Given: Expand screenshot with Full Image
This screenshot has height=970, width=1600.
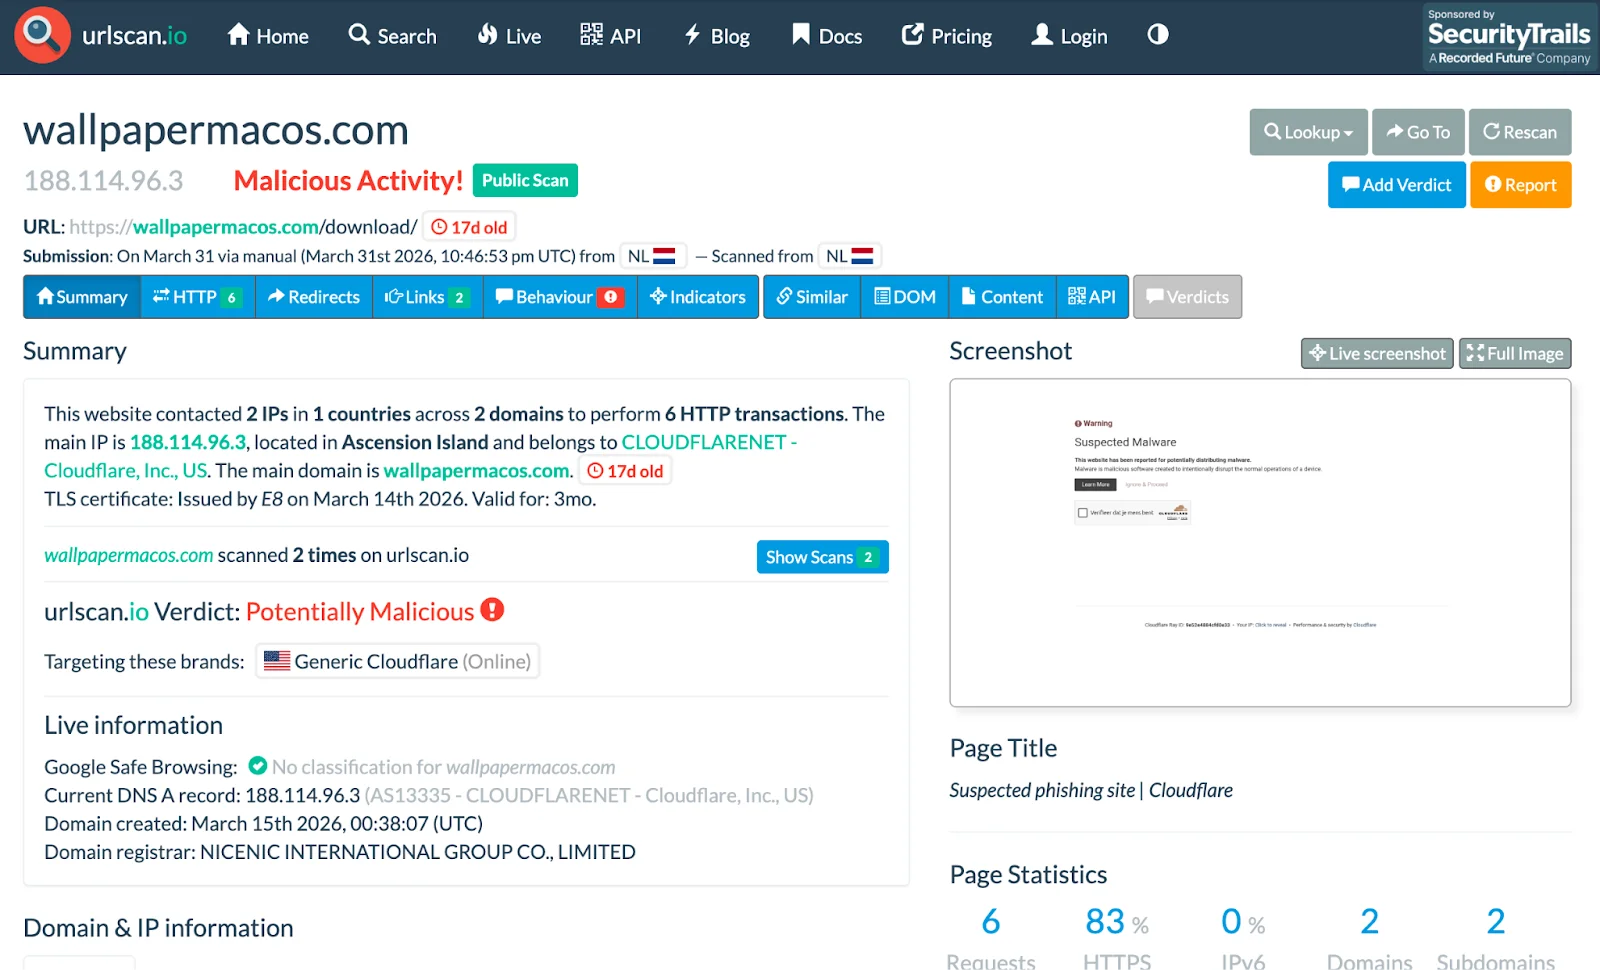Looking at the screenshot, I should coord(1515,353).
